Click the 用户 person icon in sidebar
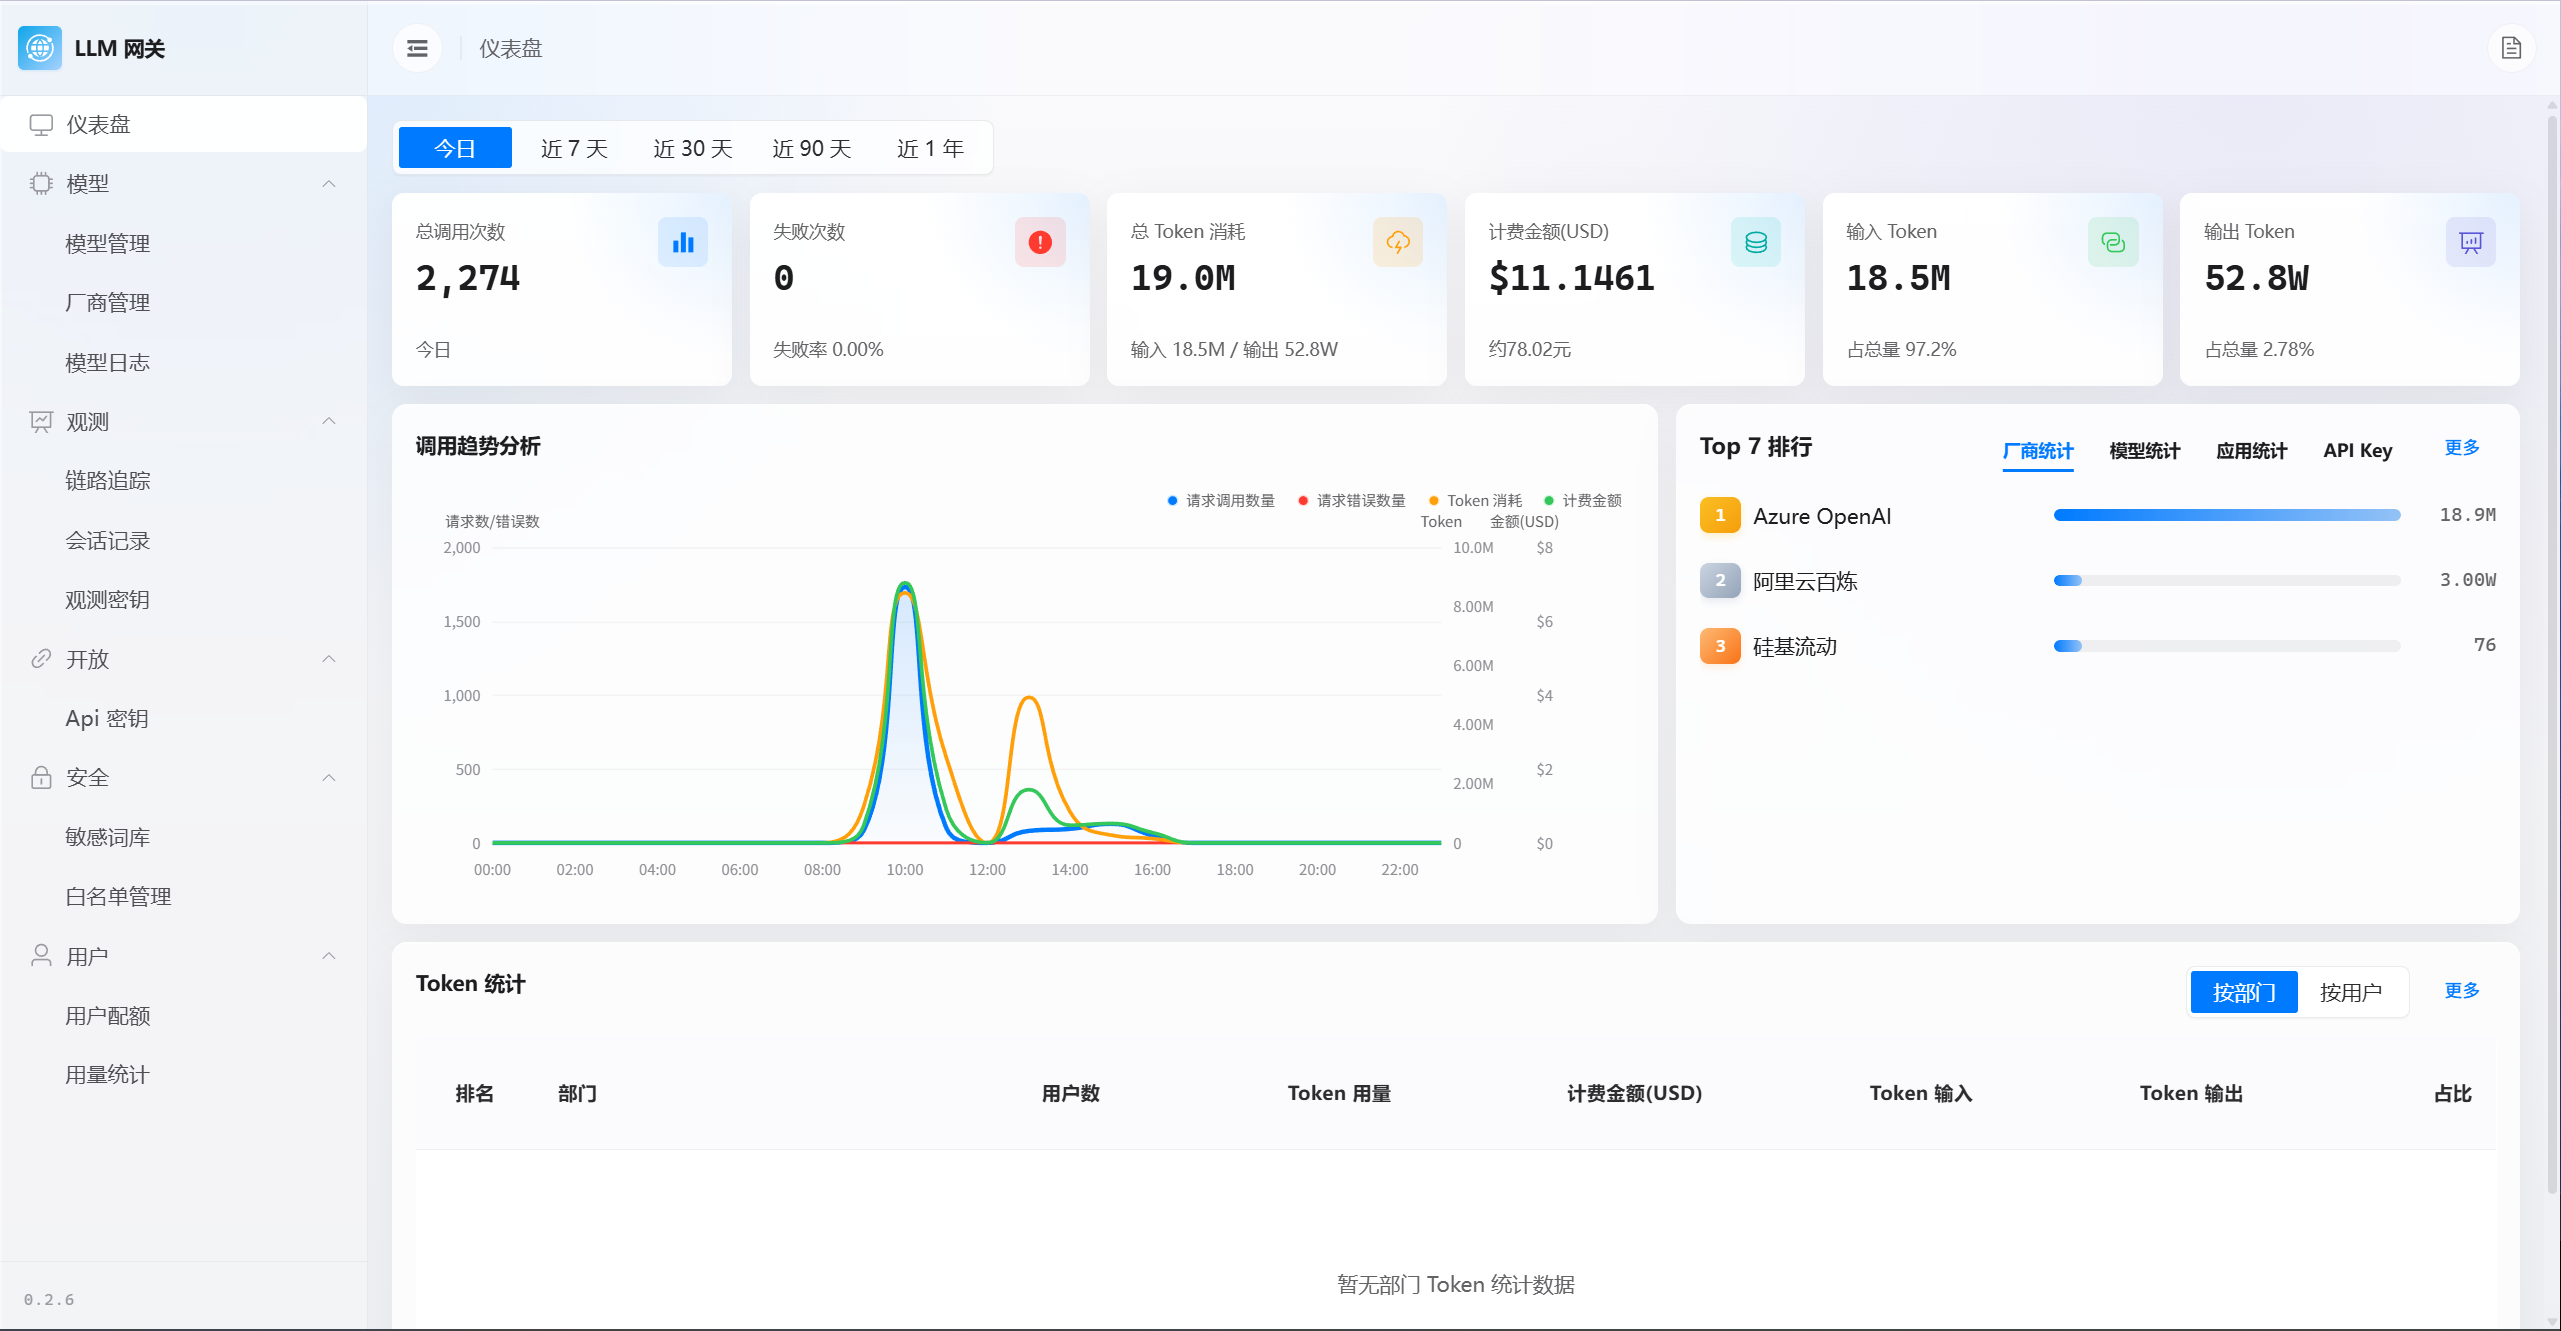Viewport: 2561px width, 1331px height. point(41,955)
